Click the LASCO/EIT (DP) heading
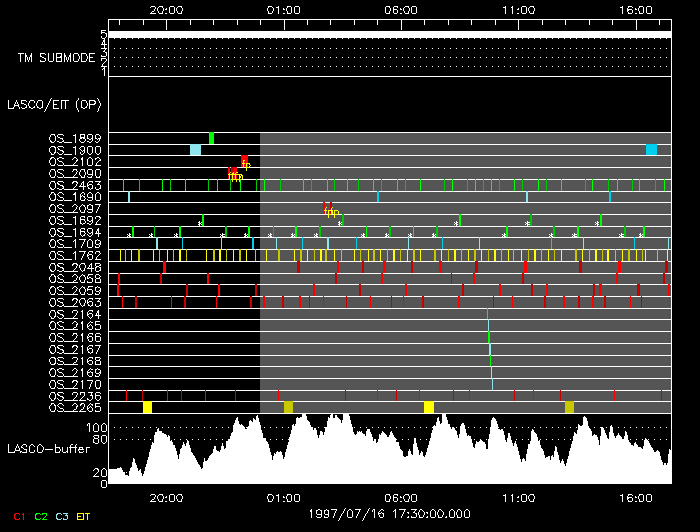 tap(53, 104)
